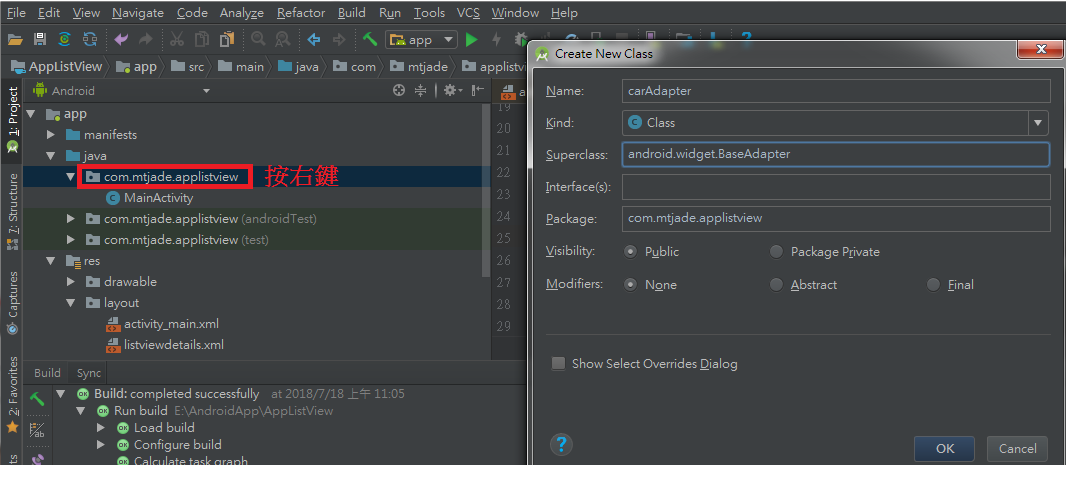Select the Final modifier radio button

pyautogui.click(x=933, y=285)
